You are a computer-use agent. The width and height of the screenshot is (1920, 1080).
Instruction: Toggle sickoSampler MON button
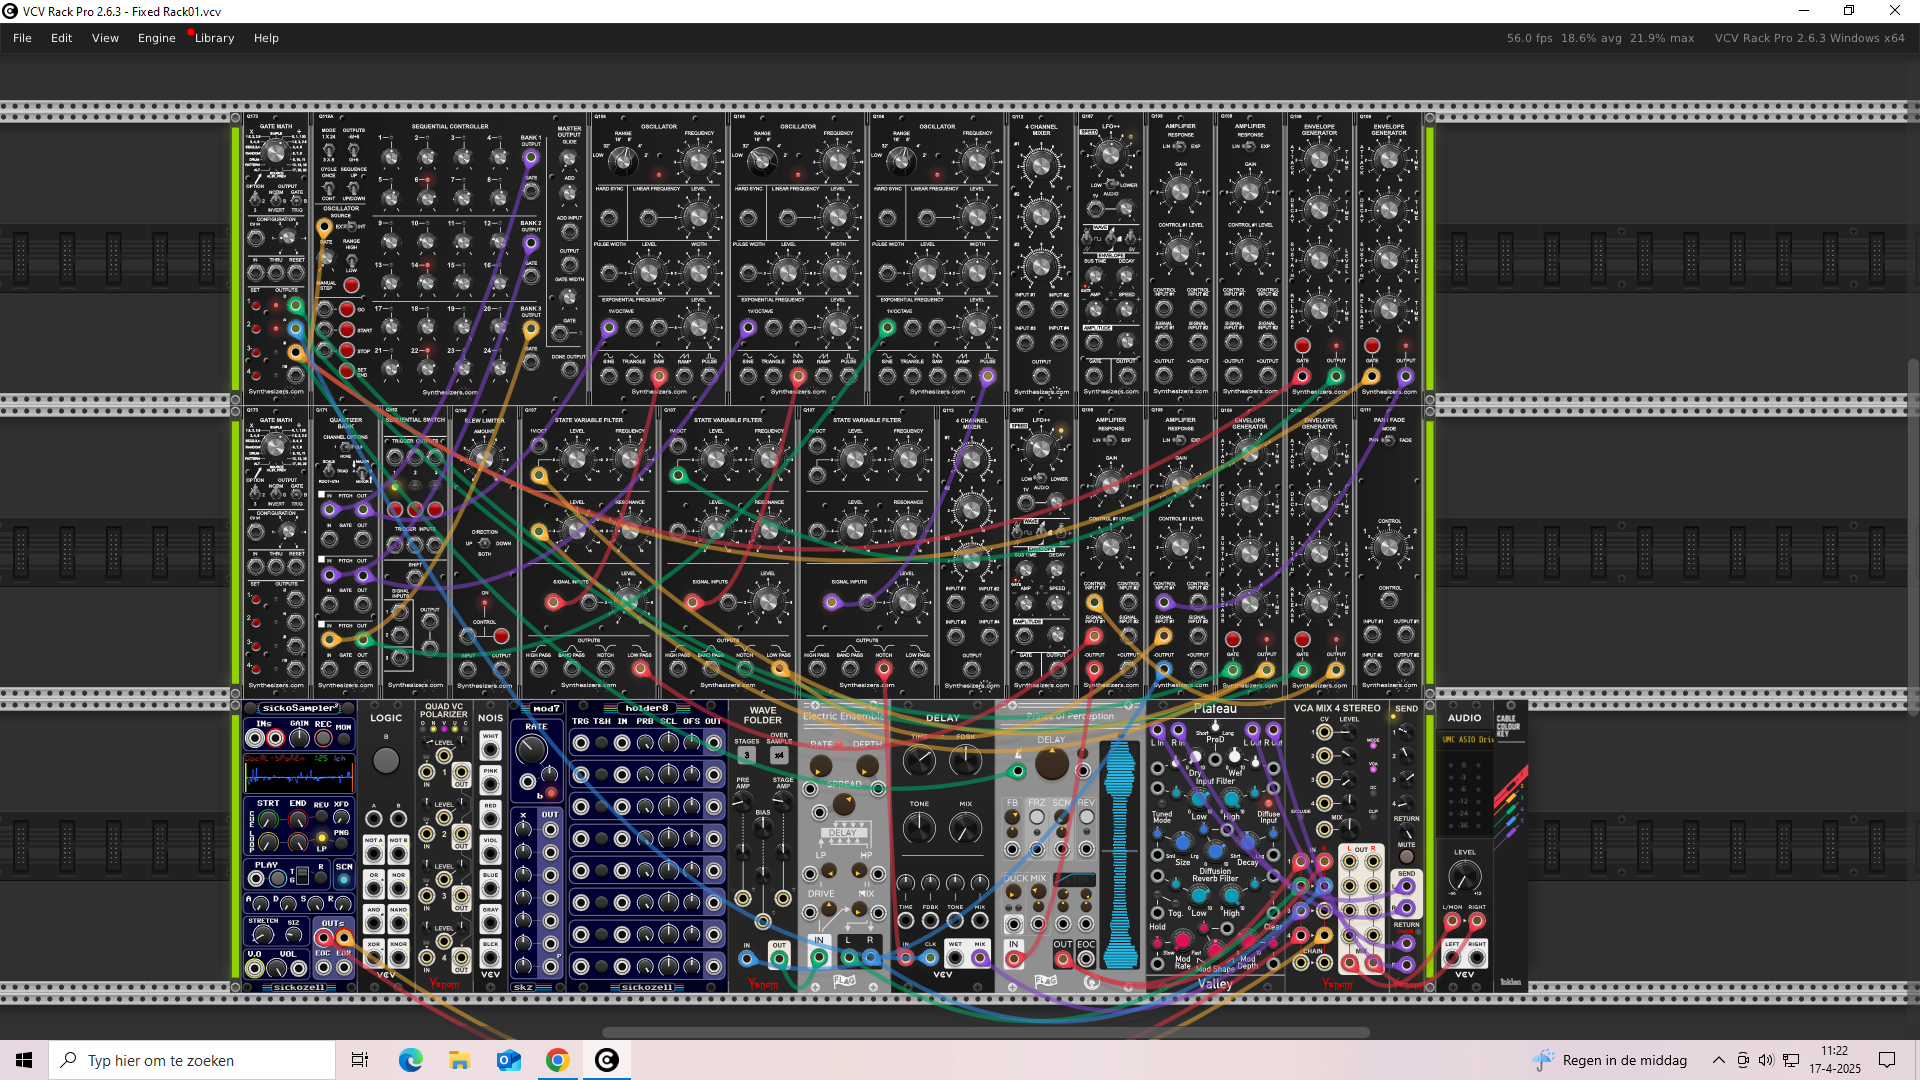[343, 739]
